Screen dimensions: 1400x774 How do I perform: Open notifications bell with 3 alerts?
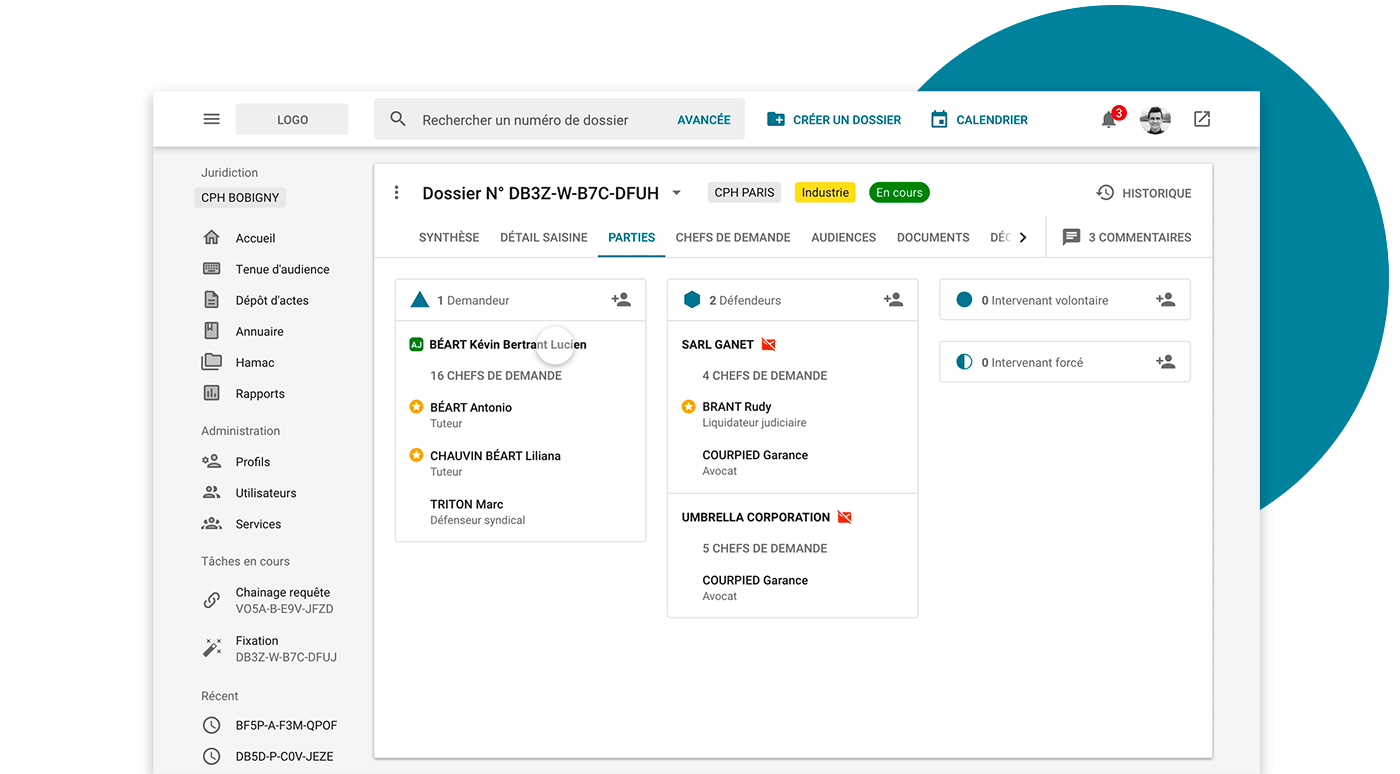(1109, 119)
